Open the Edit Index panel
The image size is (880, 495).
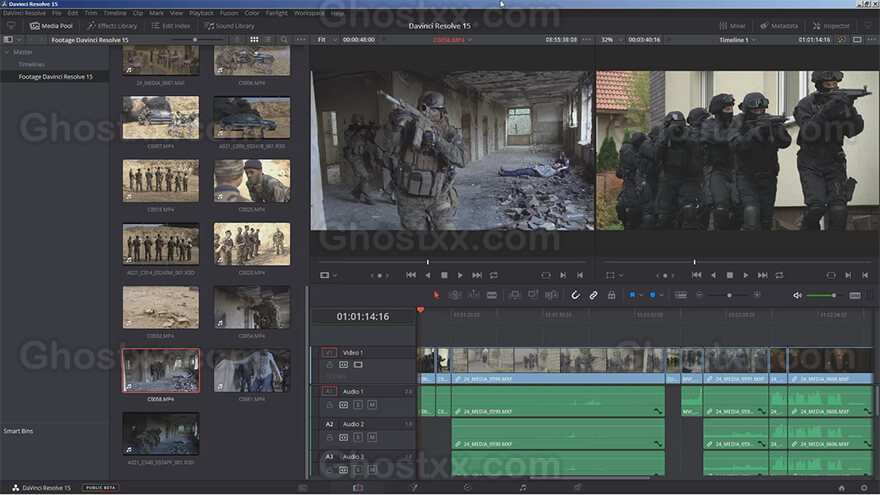(171, 26)
